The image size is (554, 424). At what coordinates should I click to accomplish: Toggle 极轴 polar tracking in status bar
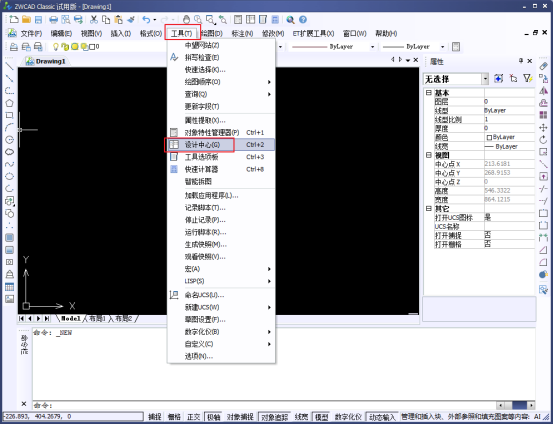pos(213,417)
